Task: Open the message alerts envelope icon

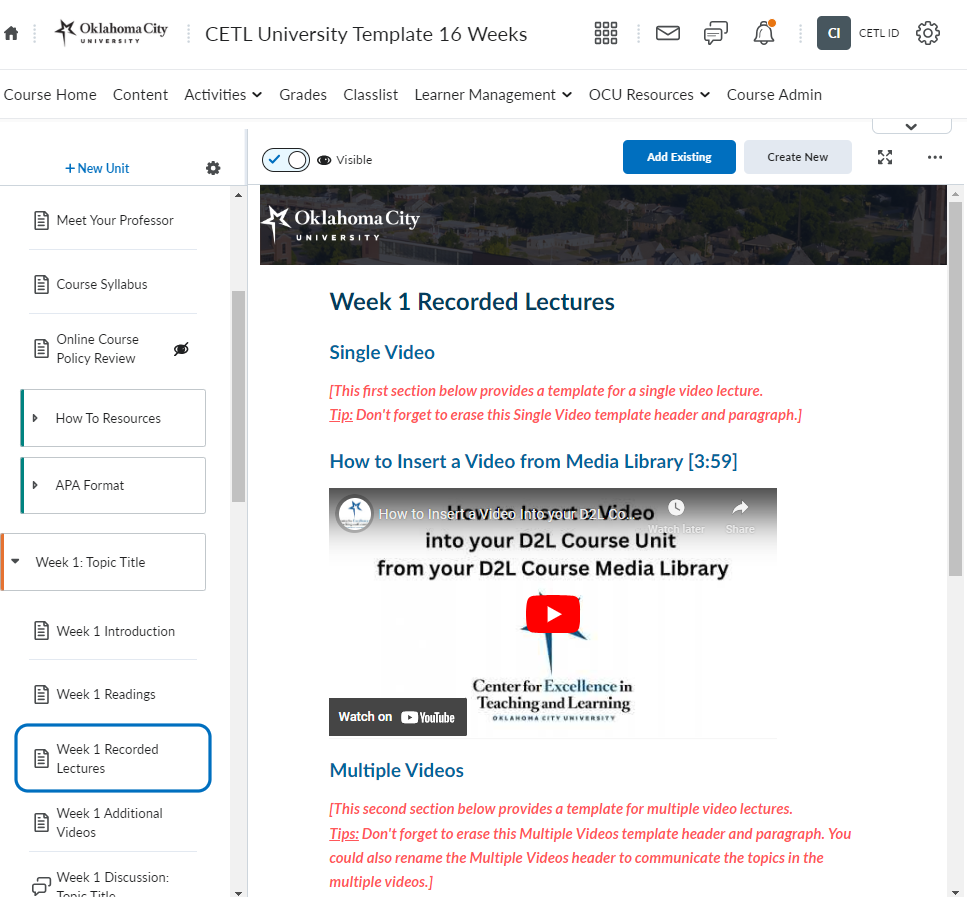Action: [x=667, y=33]
